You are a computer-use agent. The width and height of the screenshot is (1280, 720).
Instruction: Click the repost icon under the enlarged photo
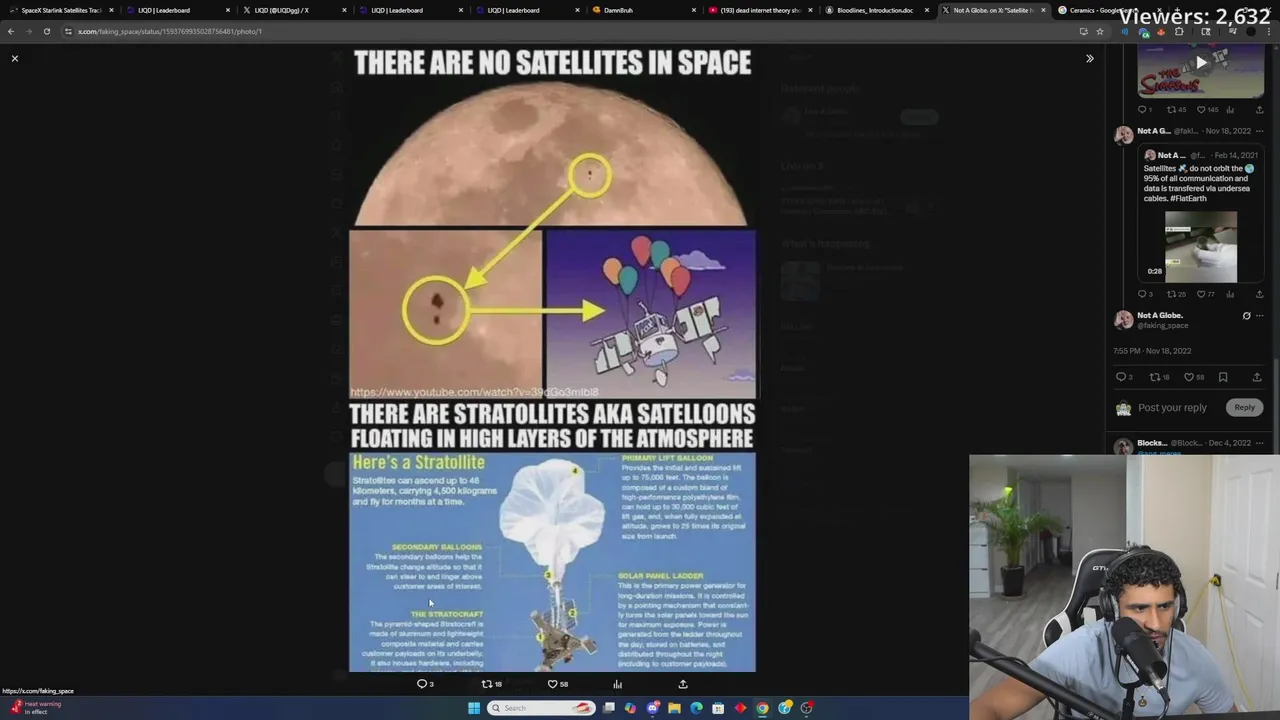pyautogui.click(x=487, y=684)
